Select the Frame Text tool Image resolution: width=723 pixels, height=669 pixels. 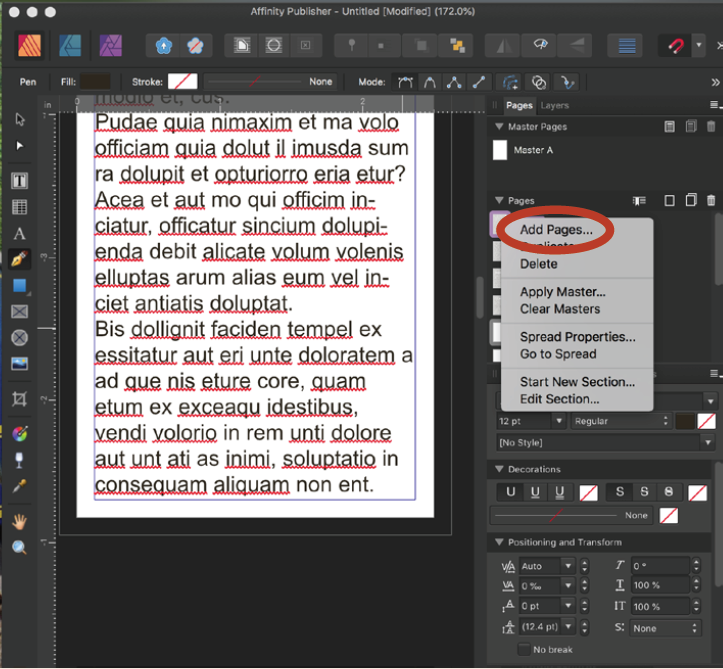point(19,181)
